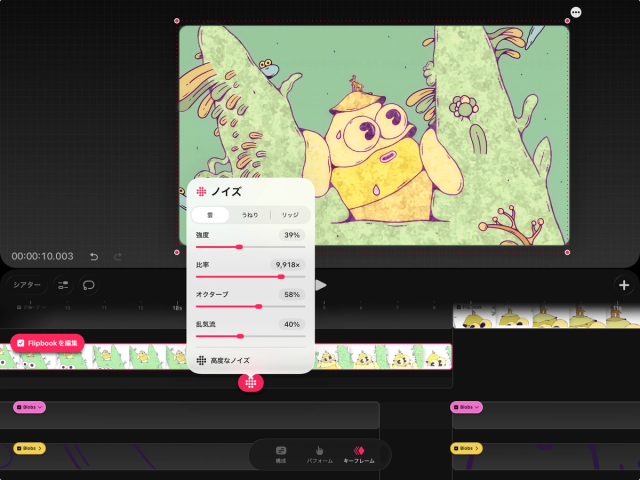Click the grid icon beside 高度なノイズ
The image size is (640, 480).
click(201, 360)
